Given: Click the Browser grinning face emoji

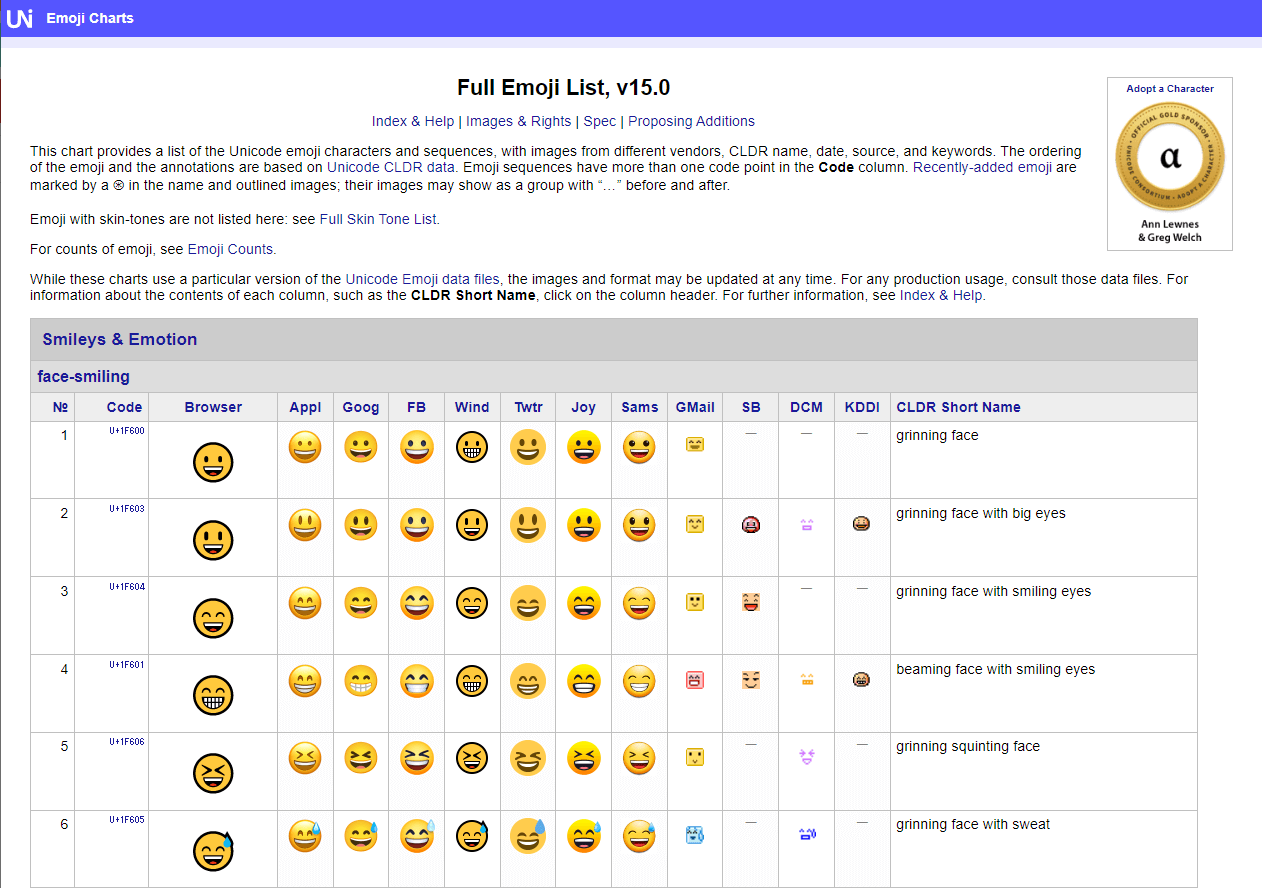Looking at the screenshot, I should [213, 463].
